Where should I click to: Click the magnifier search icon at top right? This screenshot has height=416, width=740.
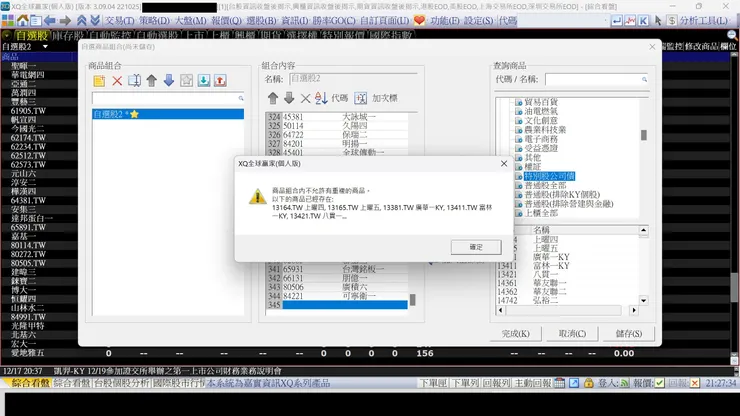732,35
